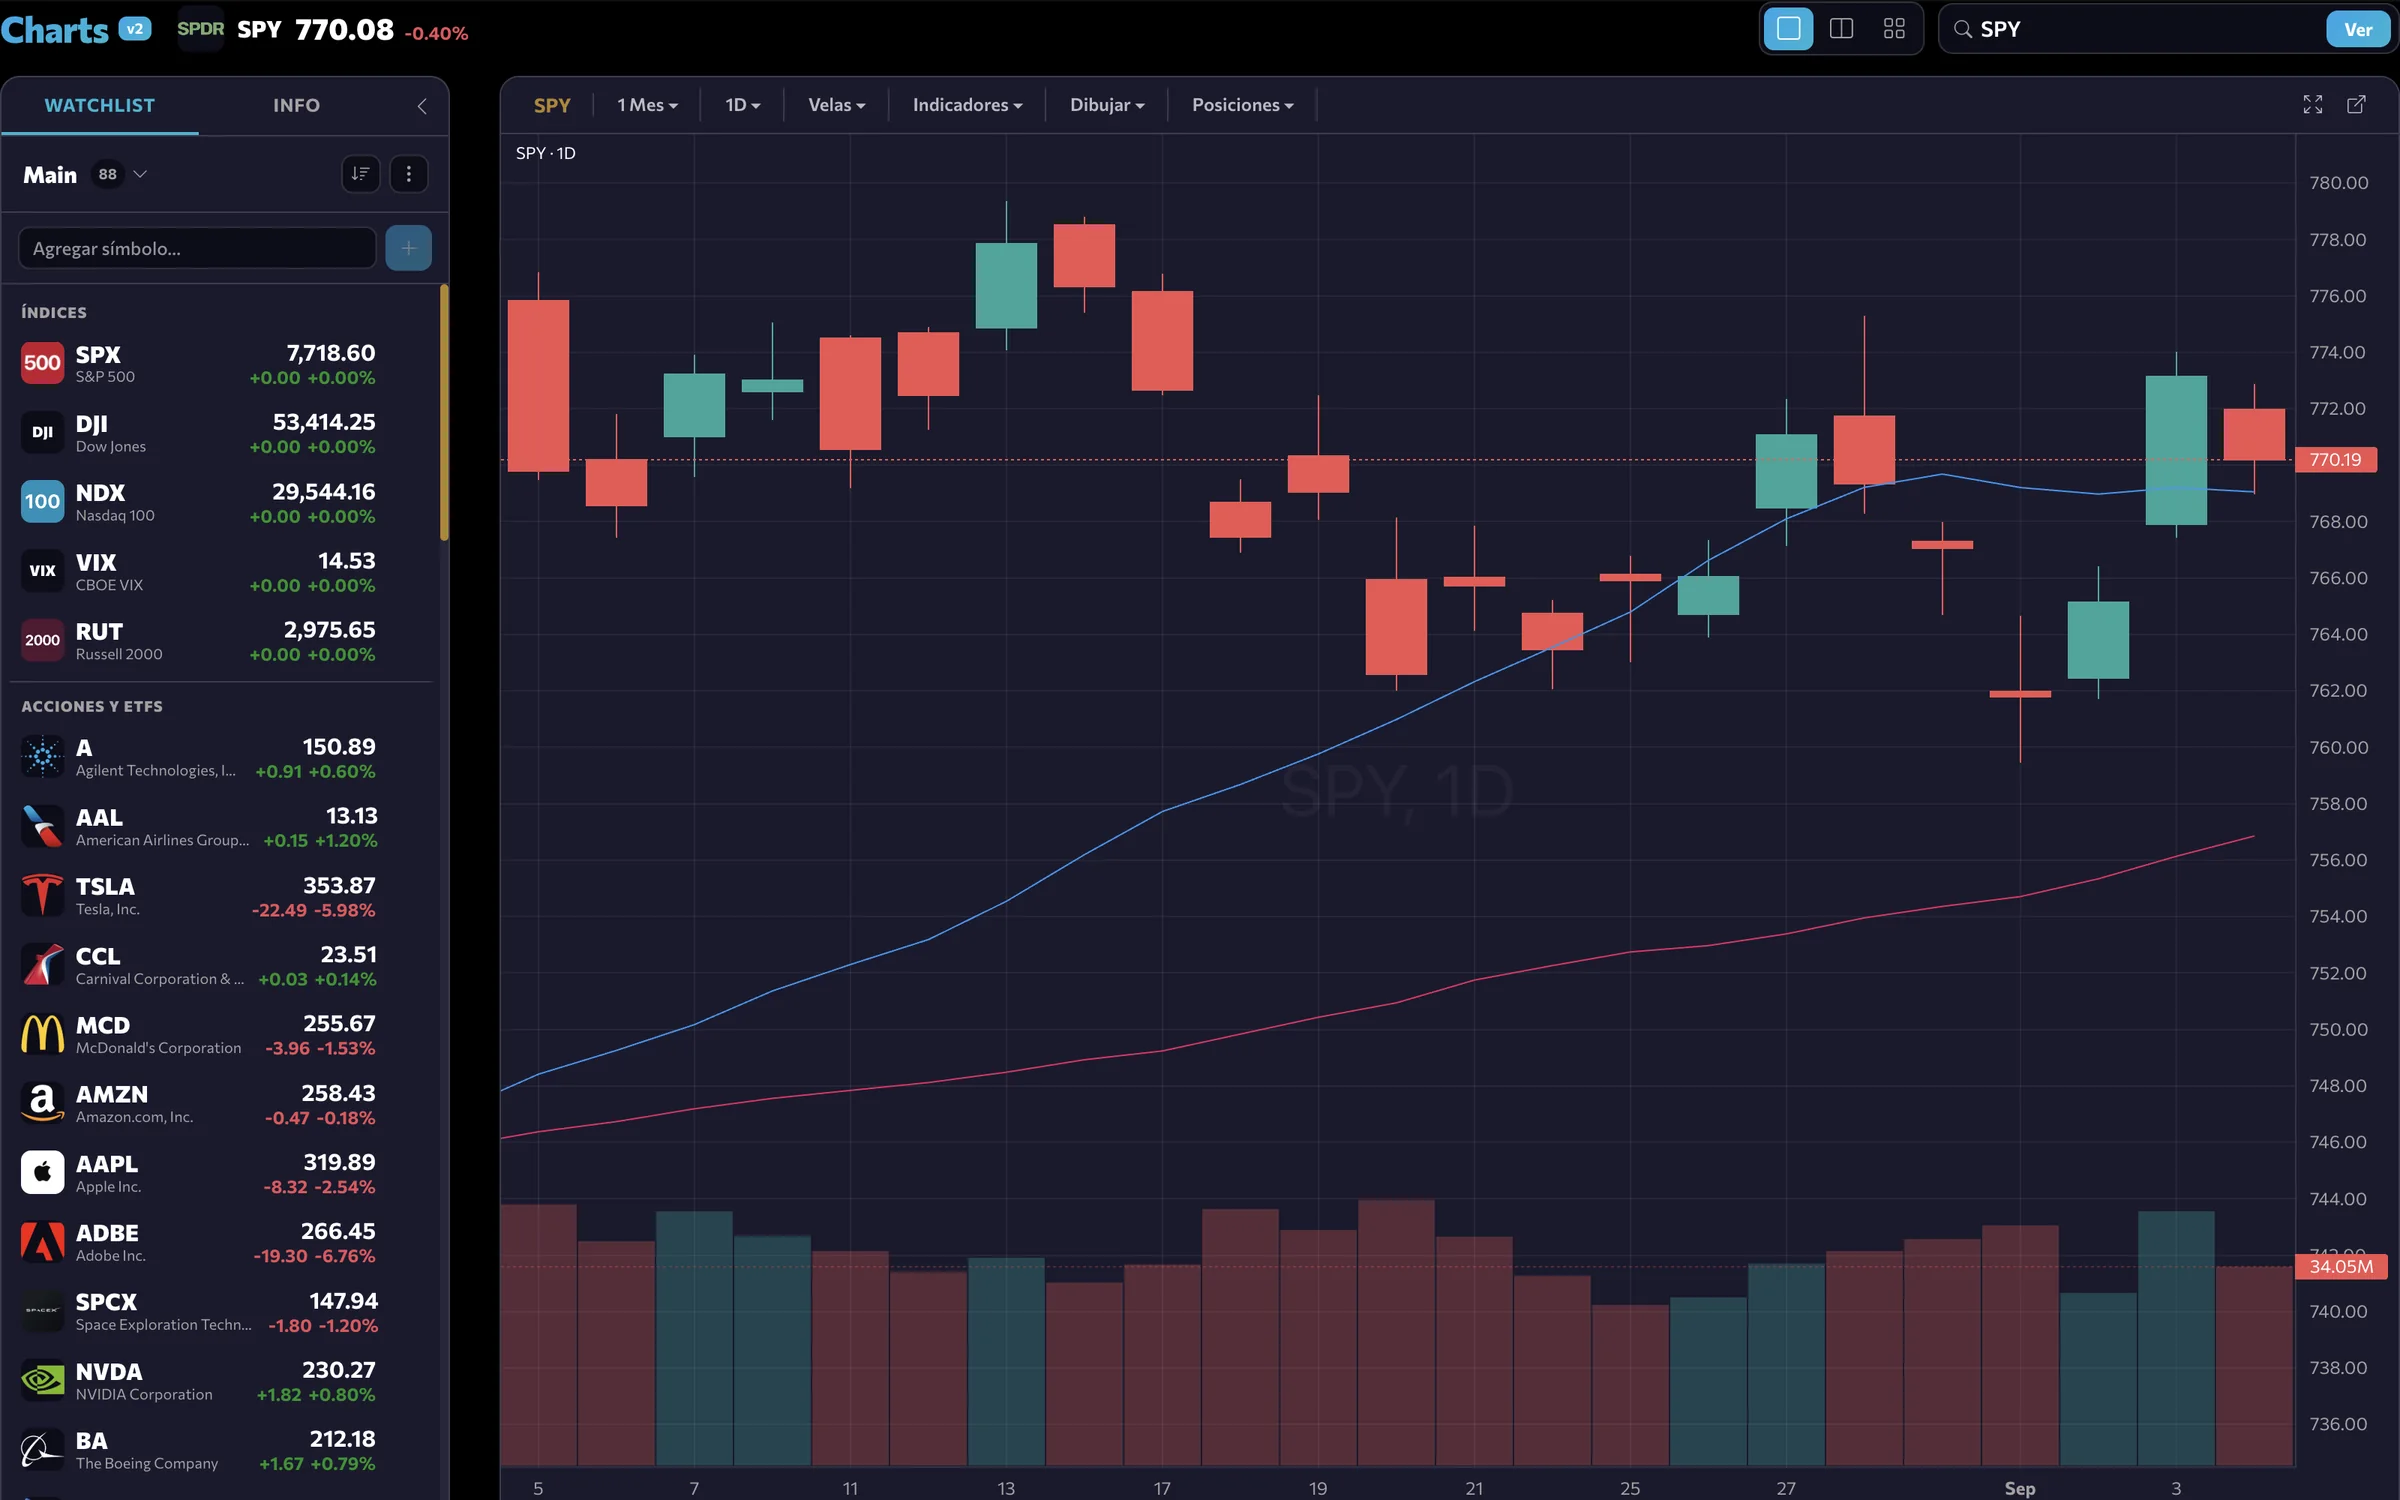
Task: Click the SPY 770.08 header quote
Action: [315, 29]
